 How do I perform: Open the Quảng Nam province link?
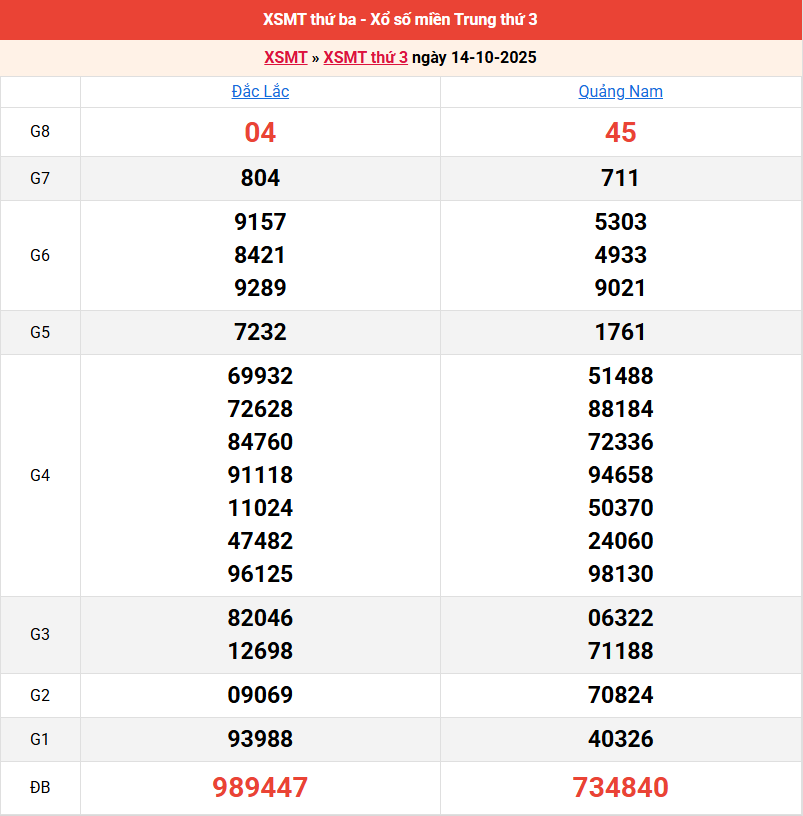620,91
